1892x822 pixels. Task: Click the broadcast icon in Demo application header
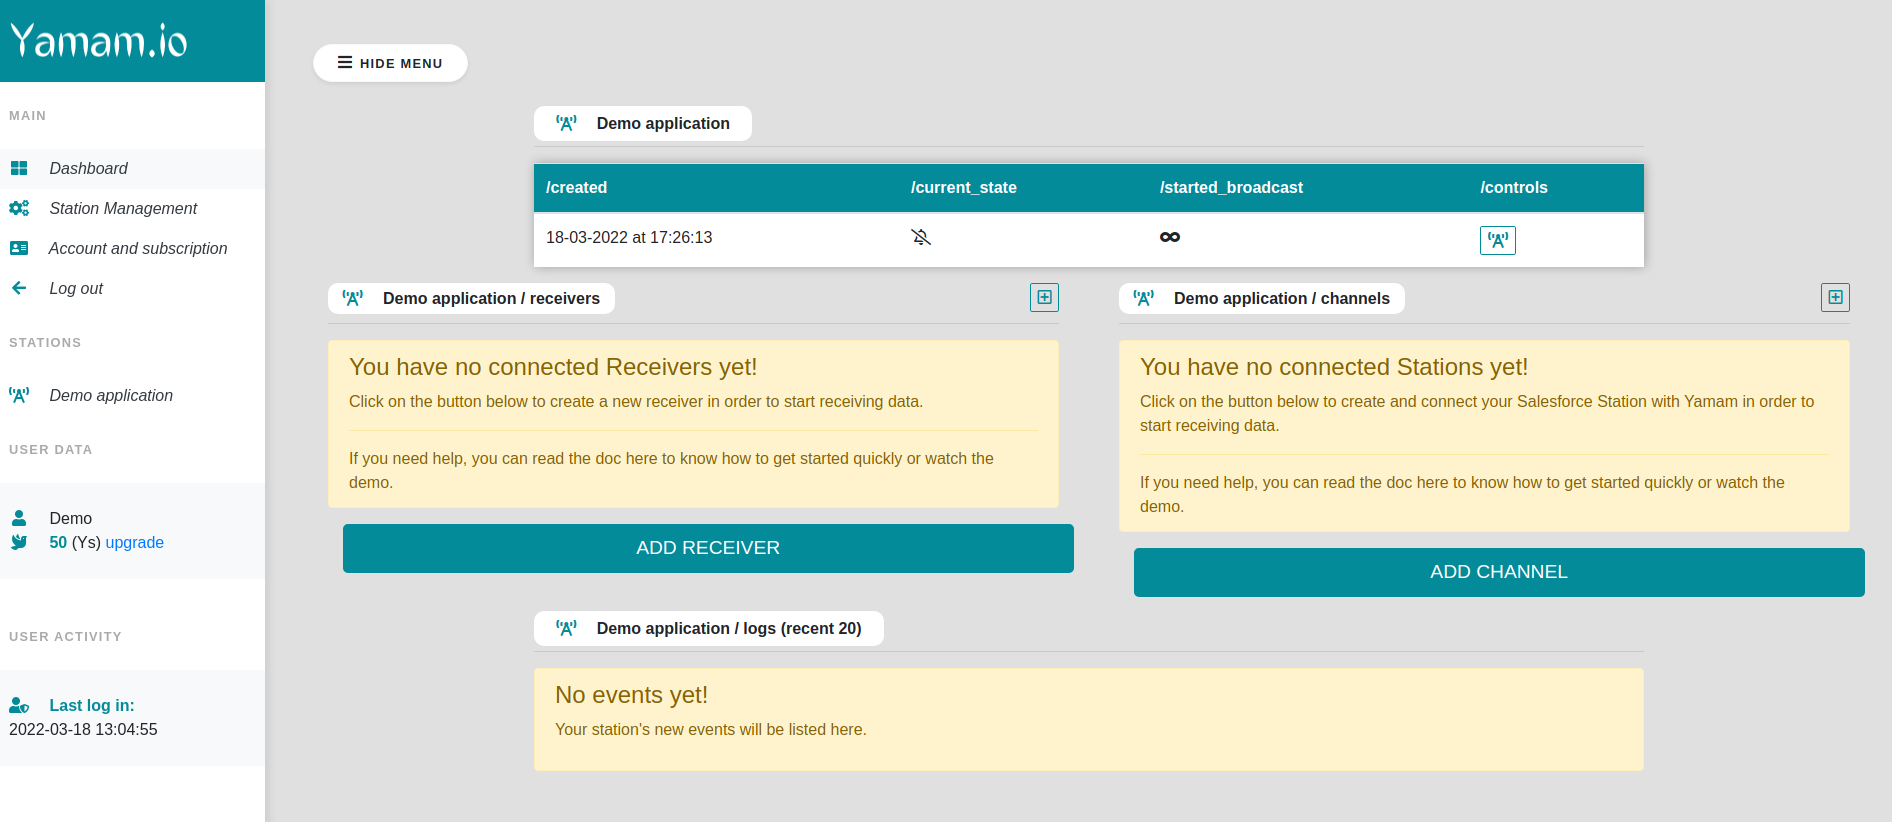point(566,123)
